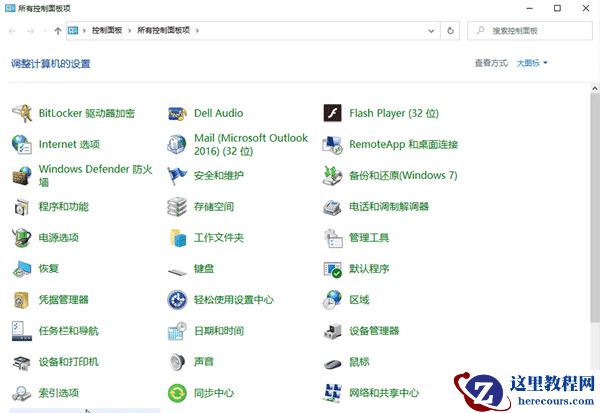Click the scrollbar up arrow
The image size is (600, 413).
(595, 89)
